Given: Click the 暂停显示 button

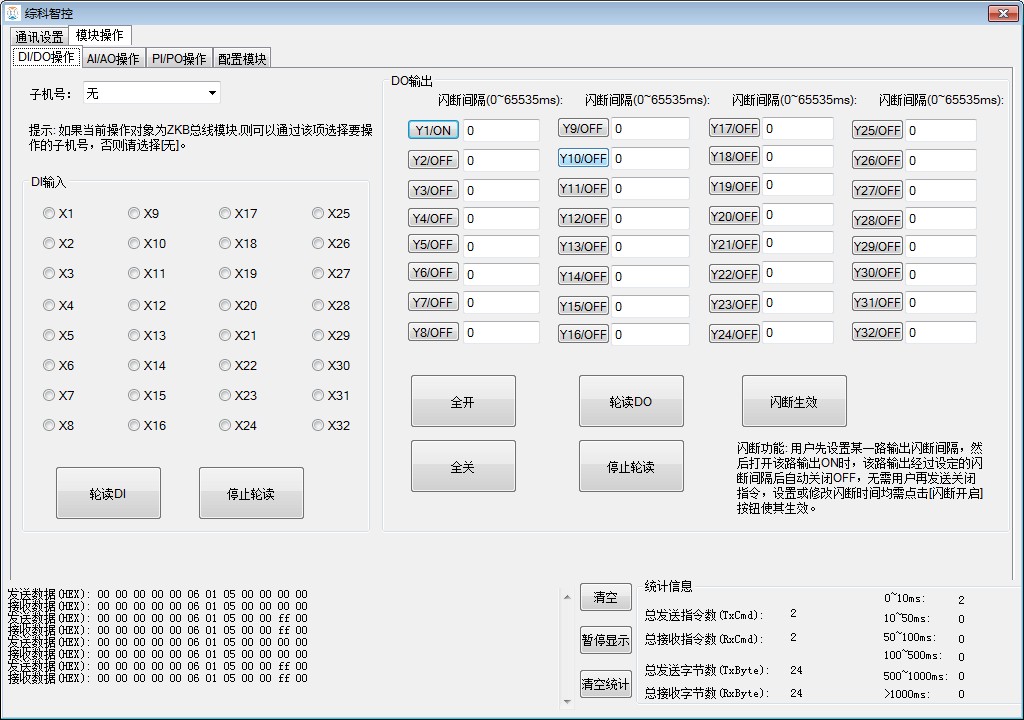Looking at the screenshot, I should [x=605, y=640].
